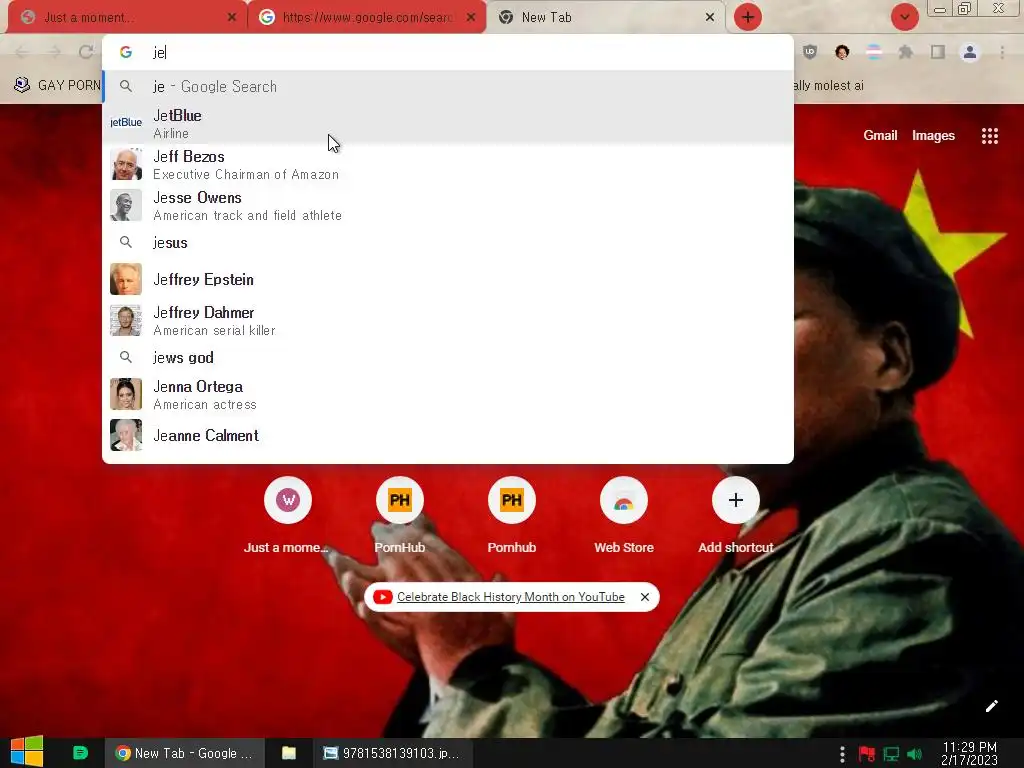Viewport: 1024px width, 768px height.
Task: Switch to the google.com search tab
Action: [x=367, y=18]
